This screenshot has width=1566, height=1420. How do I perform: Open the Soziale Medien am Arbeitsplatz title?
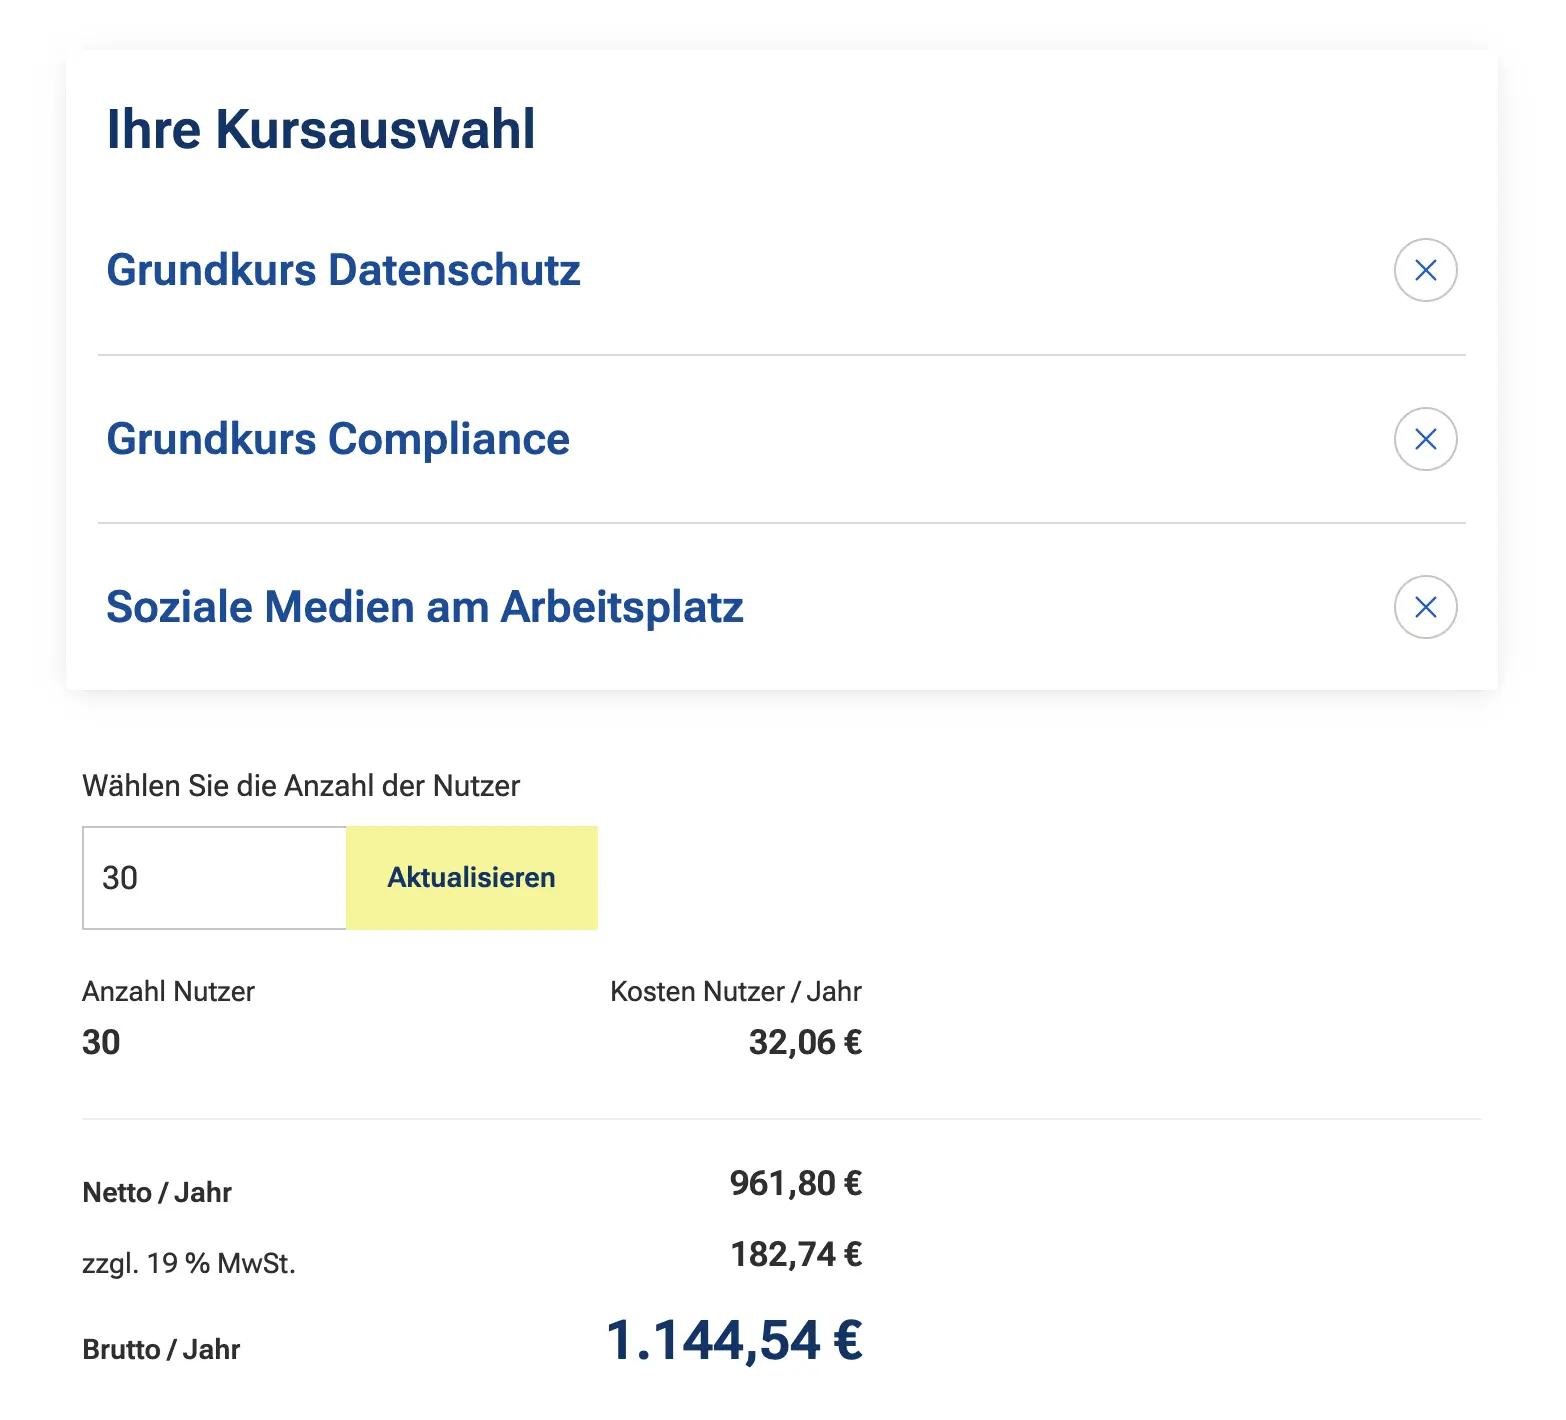(x=424, y=607)
